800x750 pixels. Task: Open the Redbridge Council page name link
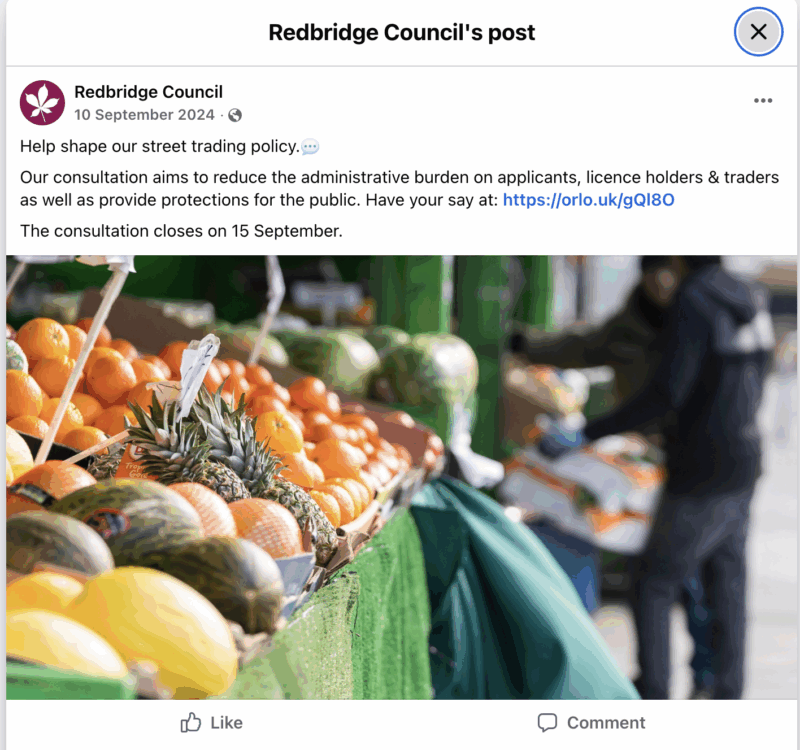[148, 92]
